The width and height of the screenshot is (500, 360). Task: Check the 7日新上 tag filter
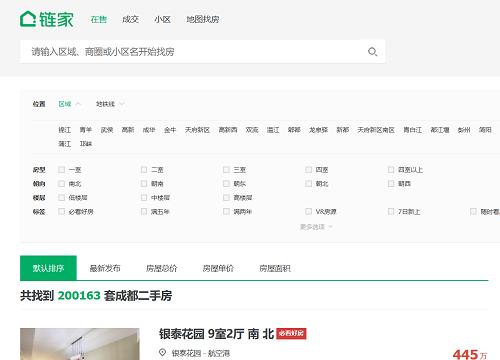click(391, 211)
